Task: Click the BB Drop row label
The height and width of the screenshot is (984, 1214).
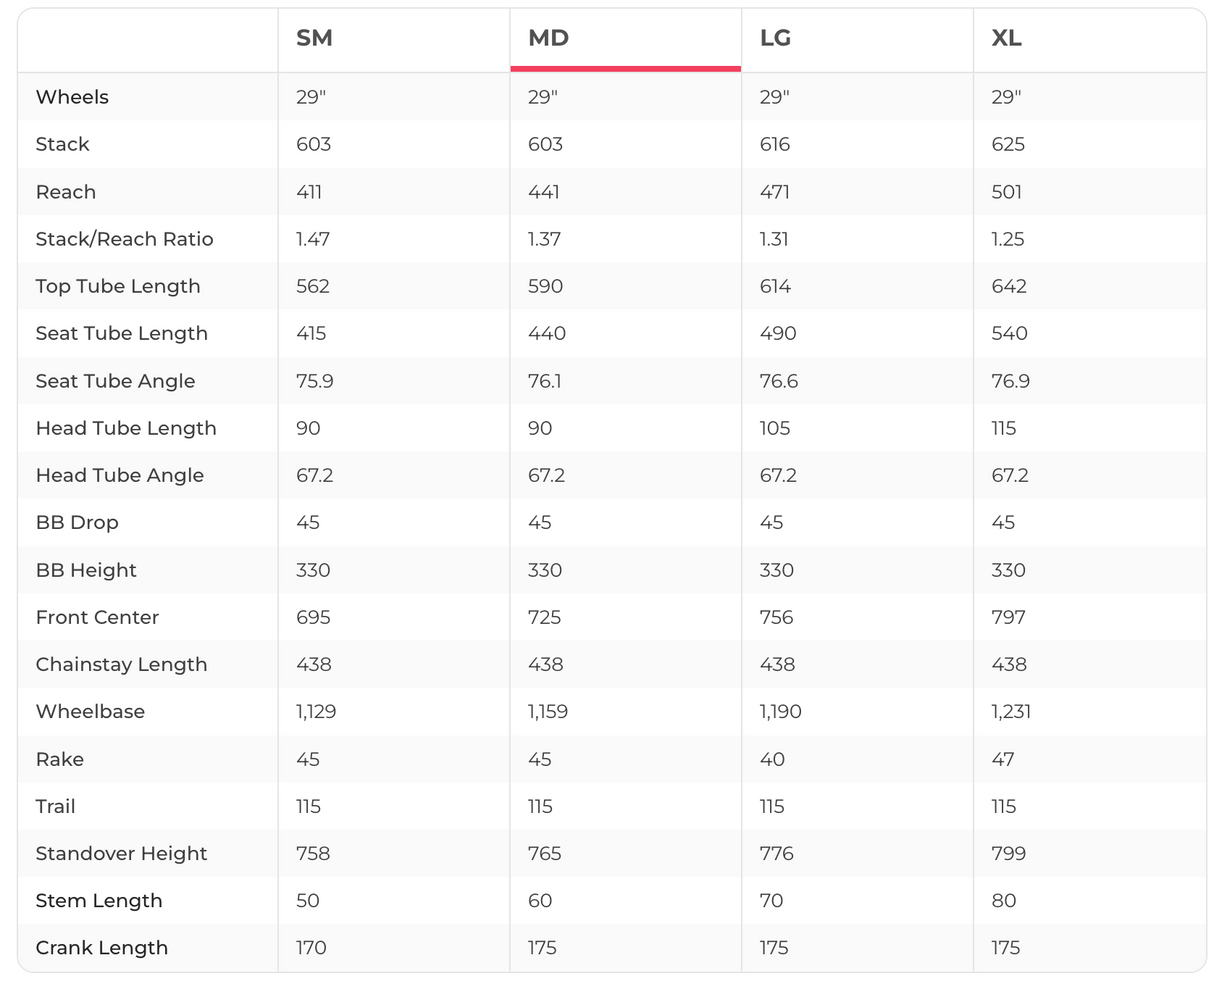Action: point(76,522)
